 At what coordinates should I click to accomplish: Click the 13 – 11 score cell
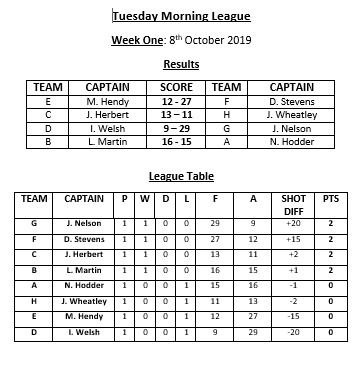[176, 115]
